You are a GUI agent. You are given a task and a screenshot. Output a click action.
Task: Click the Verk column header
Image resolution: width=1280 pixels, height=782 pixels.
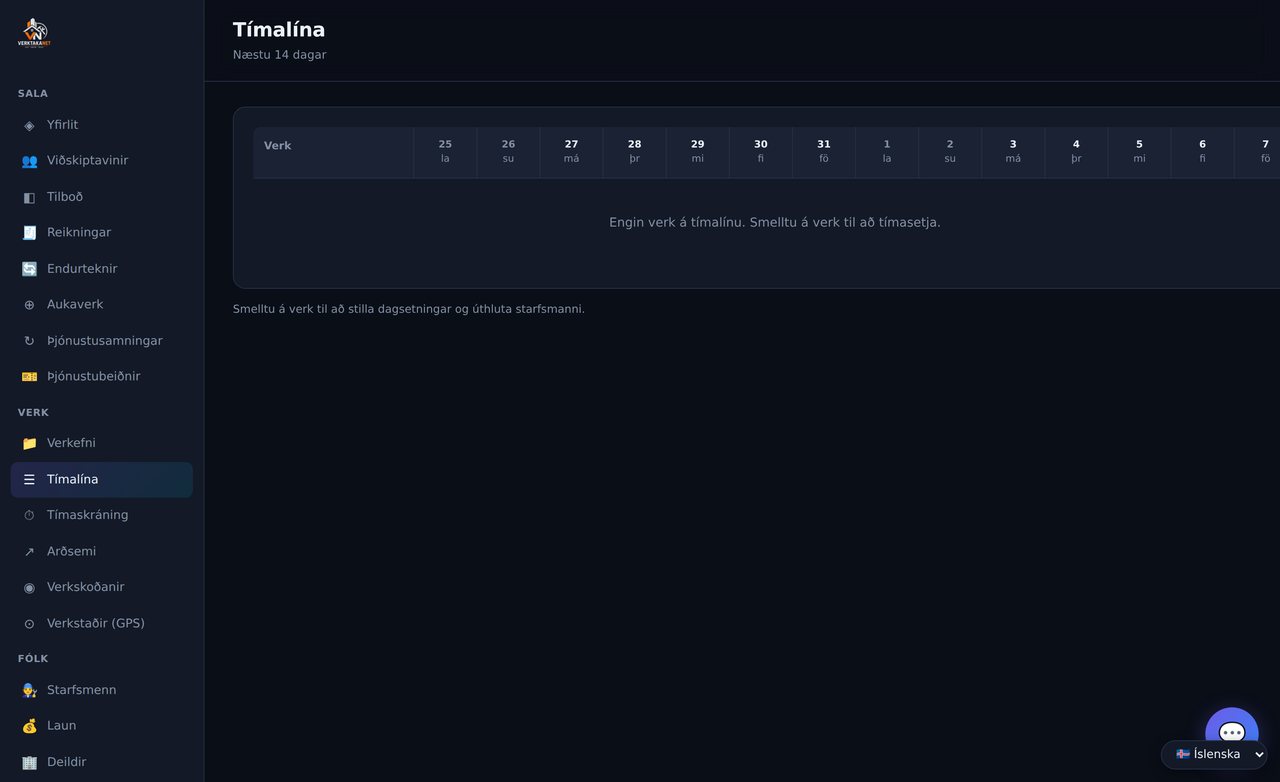click(333, 152)
